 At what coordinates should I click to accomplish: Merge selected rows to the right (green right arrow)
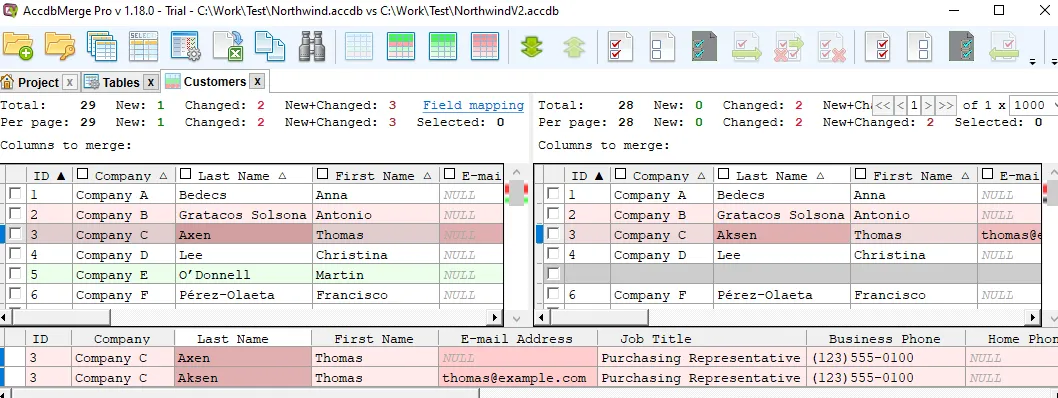click(x=747, y=46)
